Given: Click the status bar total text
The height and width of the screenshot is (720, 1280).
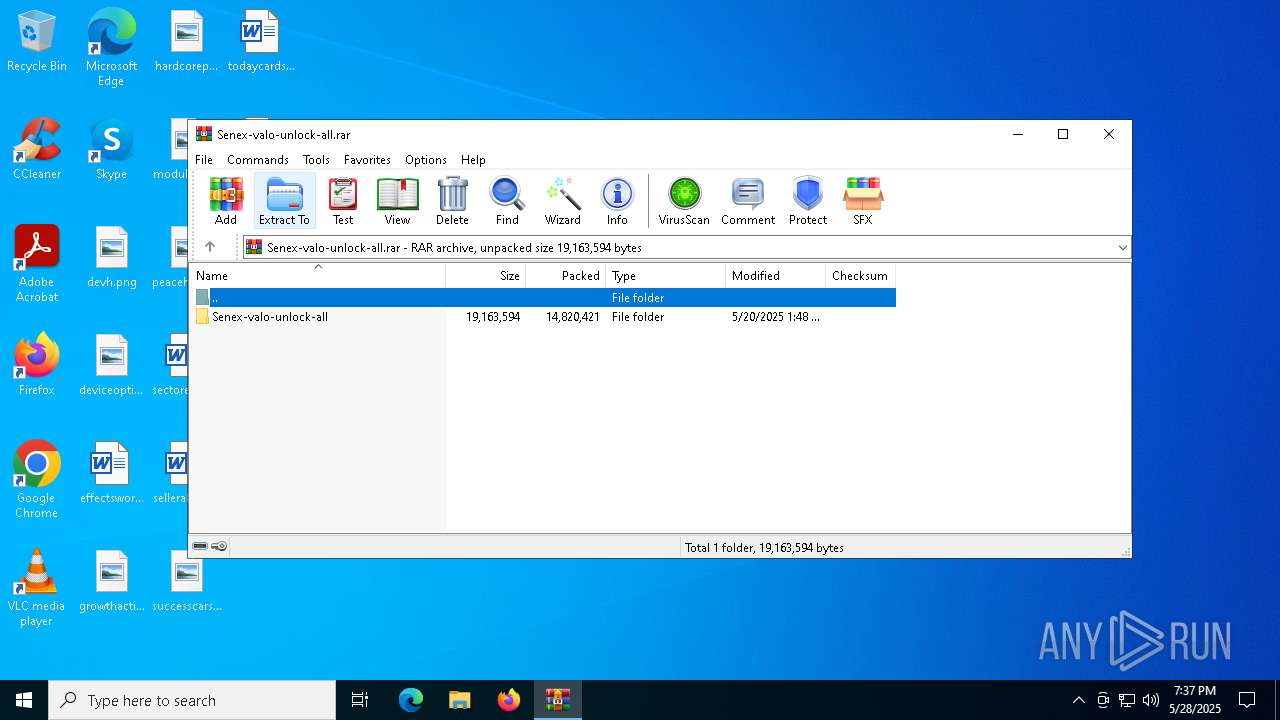Looking at the screenshot, I should click(764, 548).
